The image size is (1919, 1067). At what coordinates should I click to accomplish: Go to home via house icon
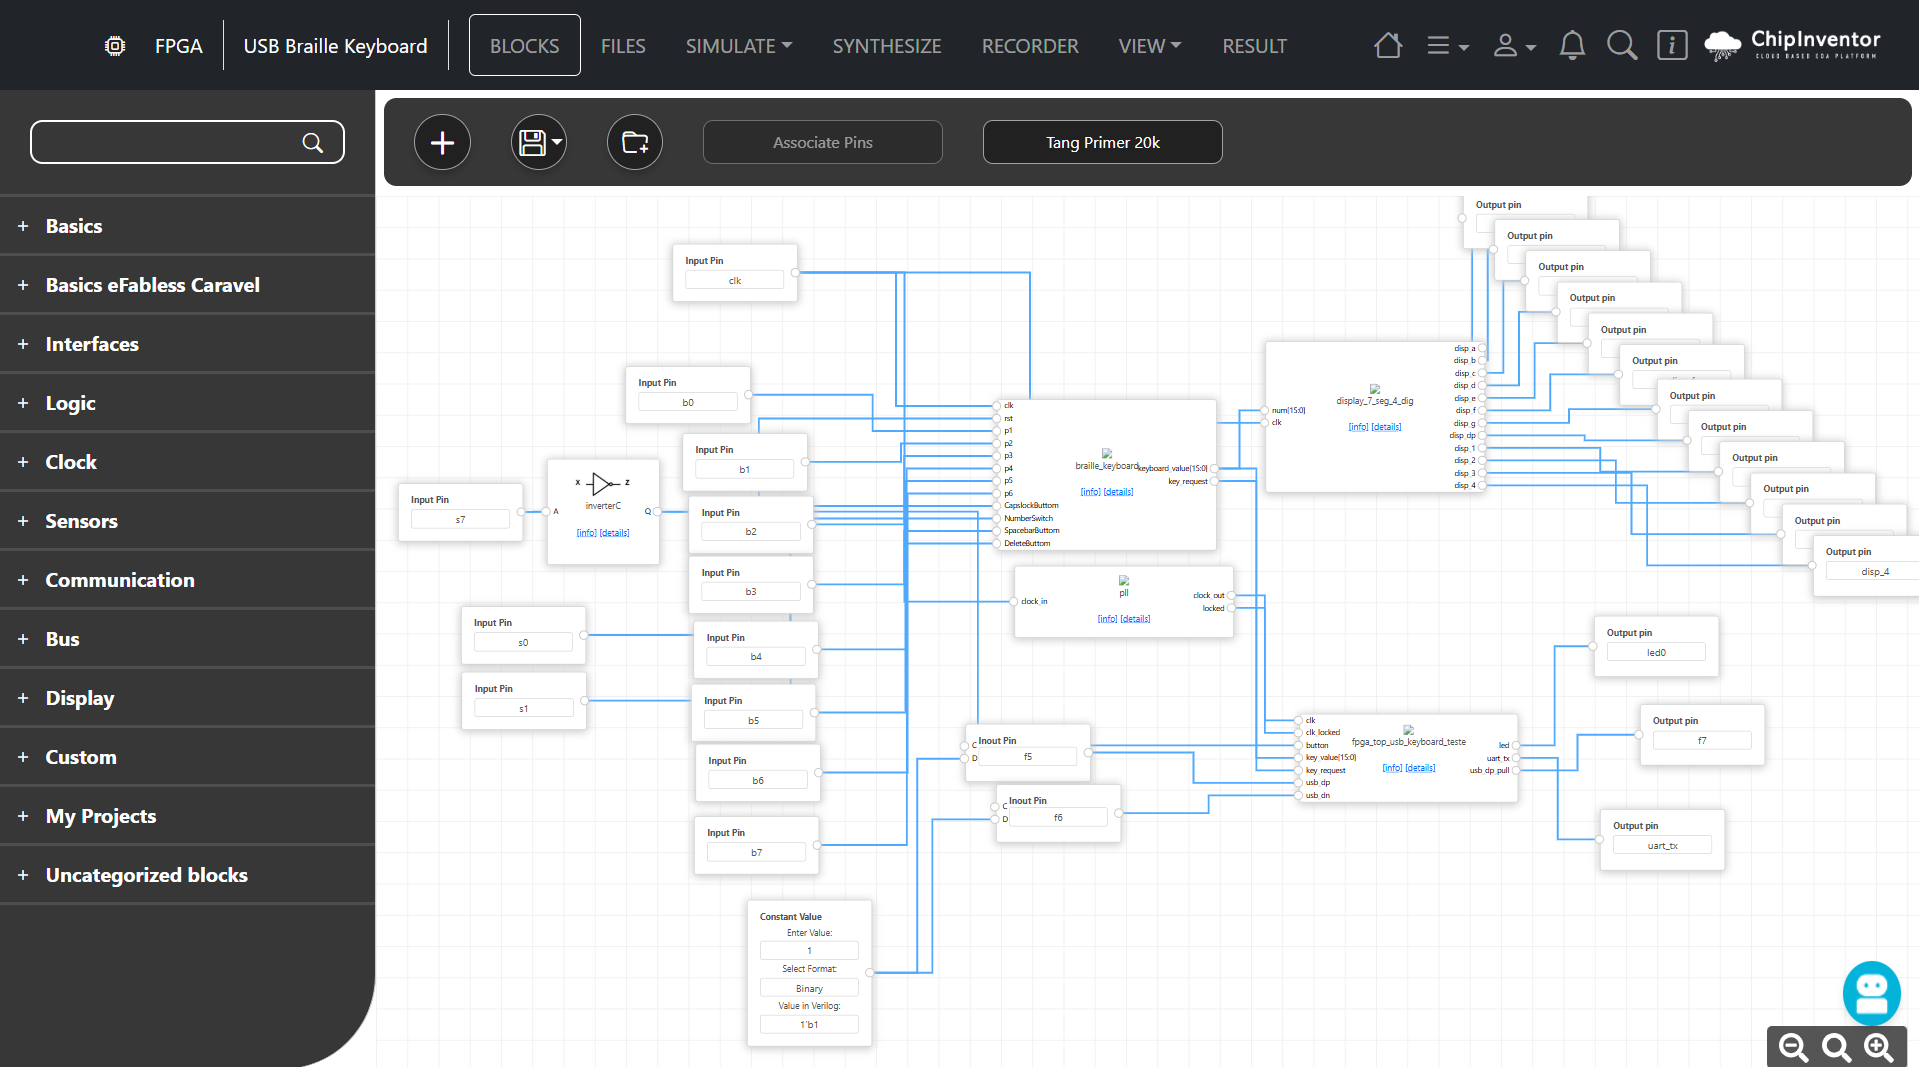pyautogui.click(x=1387, y=46)
